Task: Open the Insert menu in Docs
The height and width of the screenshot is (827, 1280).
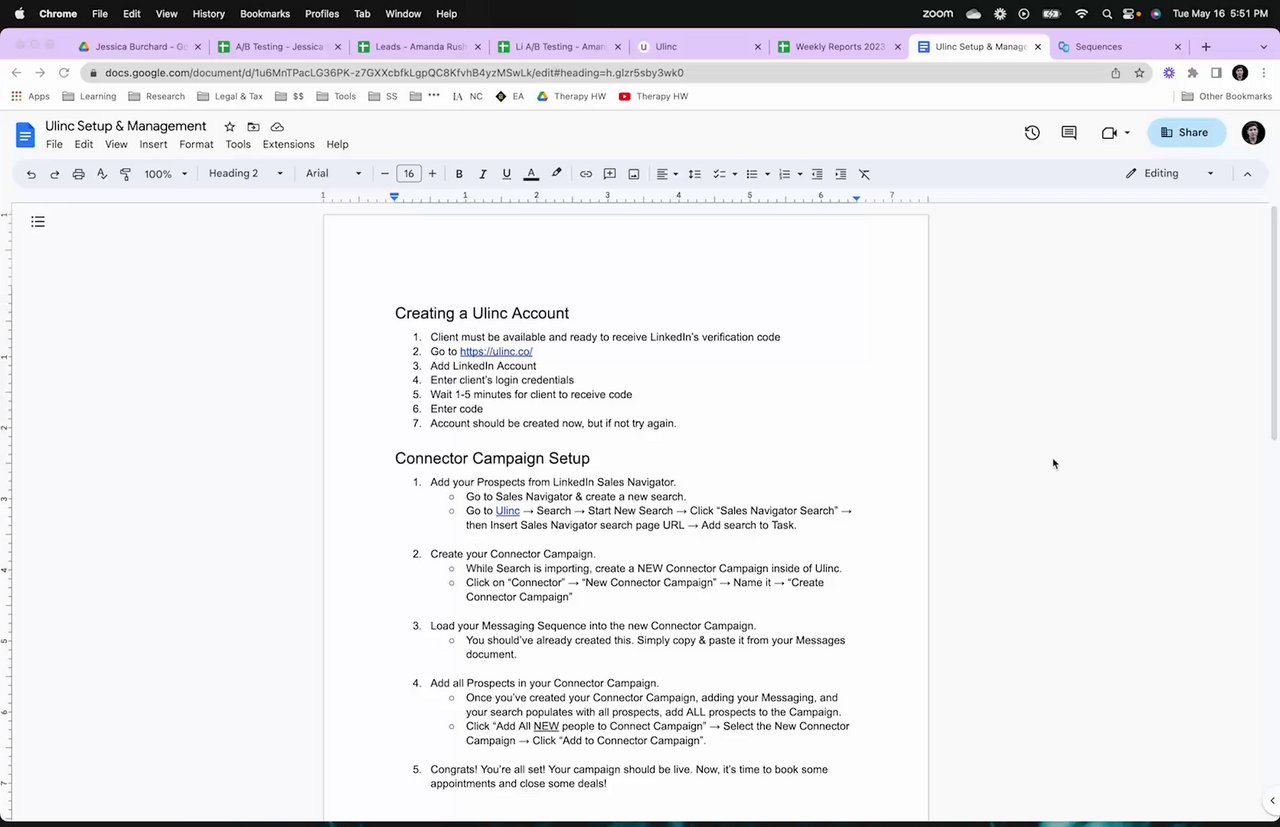Action: point(153,144)
